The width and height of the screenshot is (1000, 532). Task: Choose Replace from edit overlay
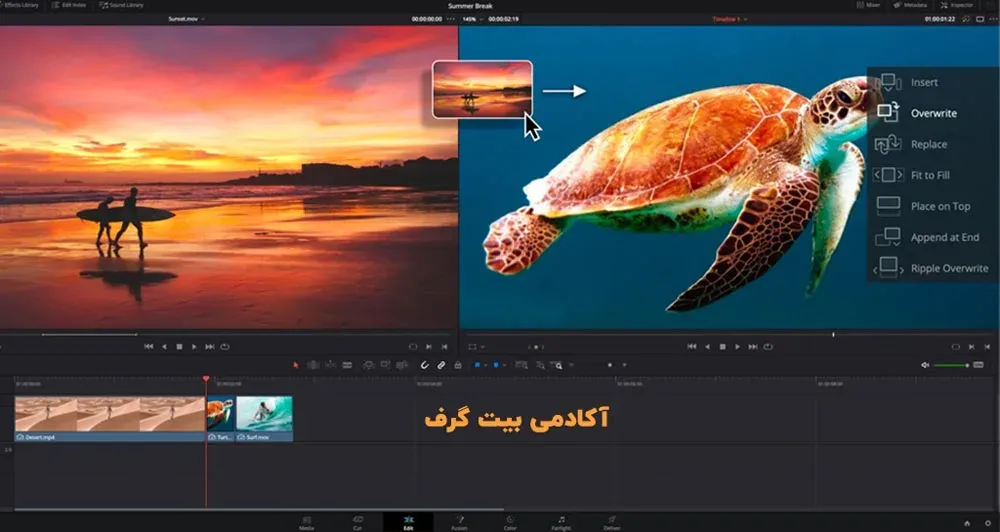pos(928,144)
